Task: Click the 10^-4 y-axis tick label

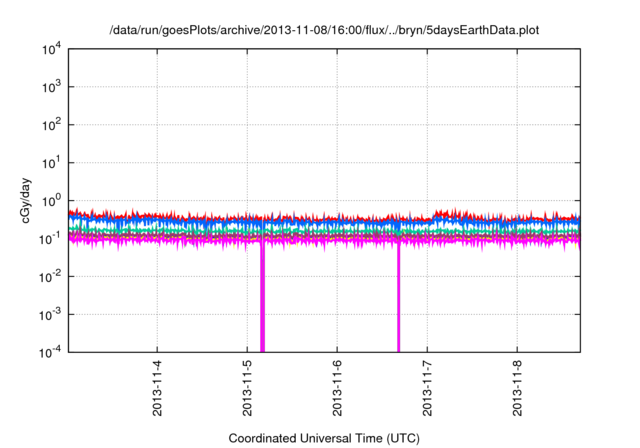Action: tap(50, 352)
